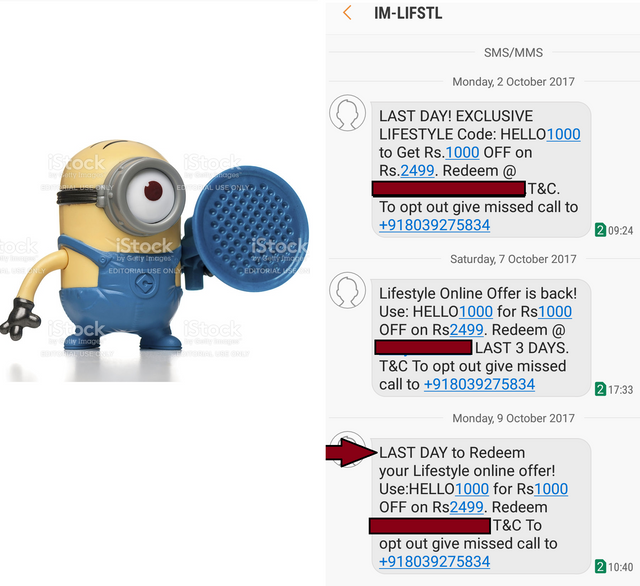This screenshot has width=640, height=586.
Task: Click Rs.2499 link in first message
Action: [x=417, y=171]
